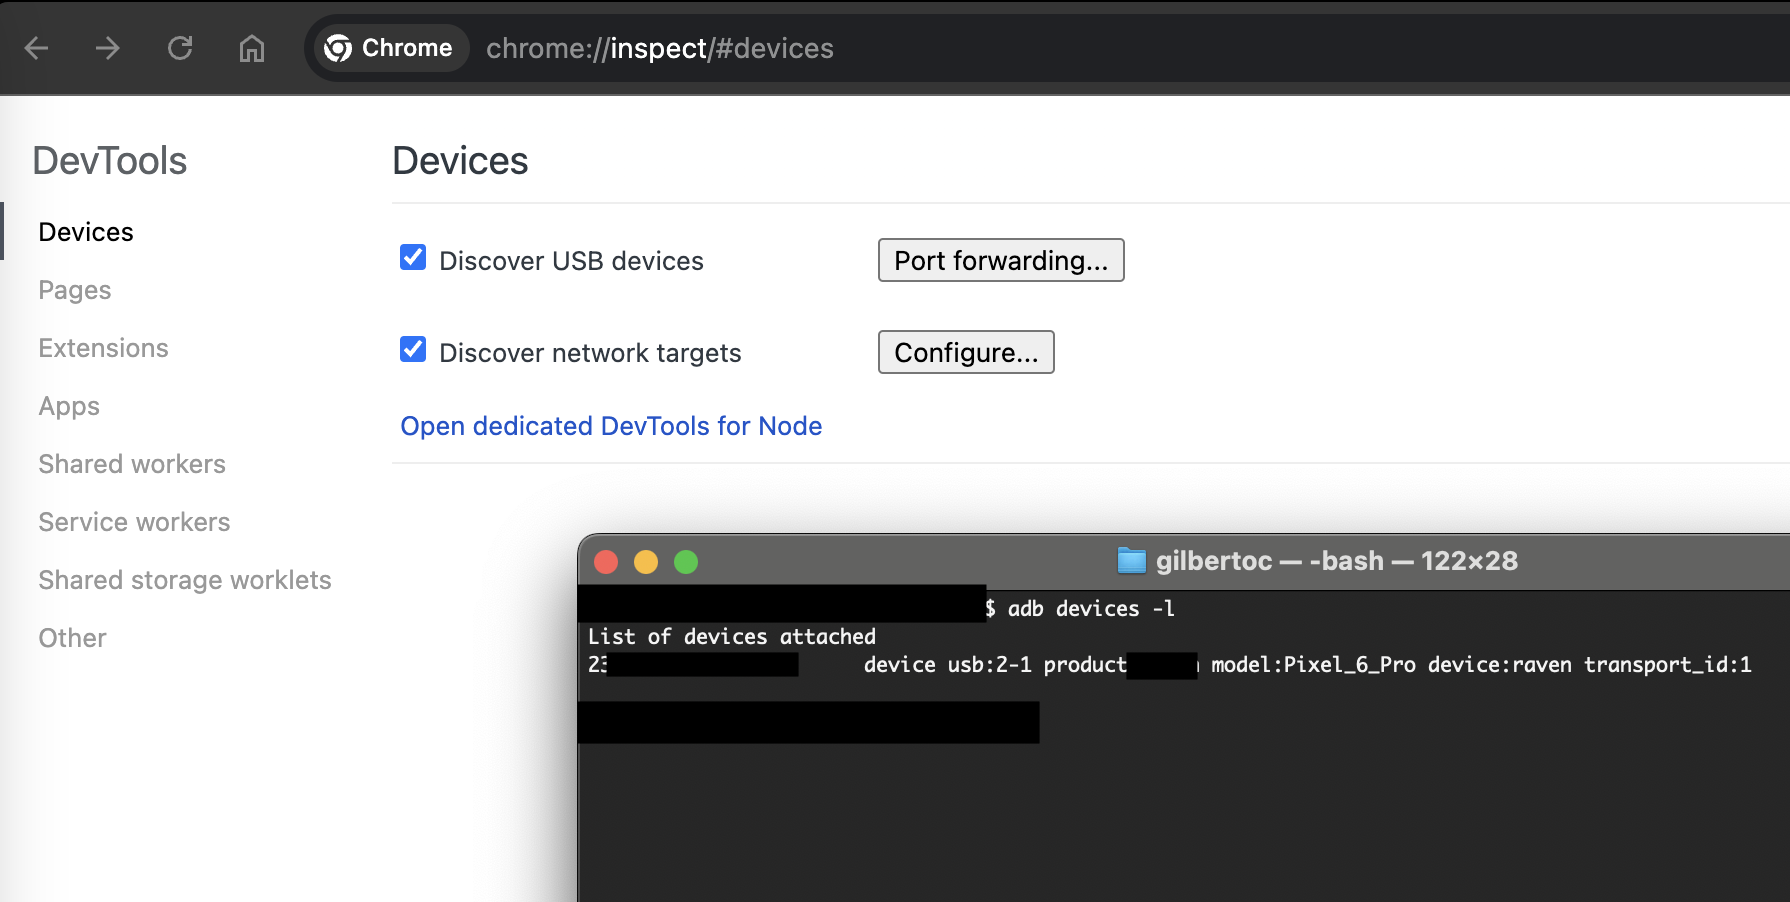This screenshot has width=1790, height=902.
Task: Open dedicated DevTools for Node
Action: point(611,426)
